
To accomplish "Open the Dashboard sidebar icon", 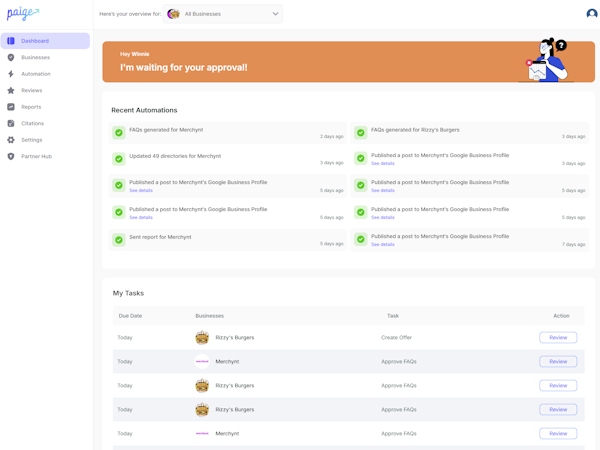I will 11,41.
